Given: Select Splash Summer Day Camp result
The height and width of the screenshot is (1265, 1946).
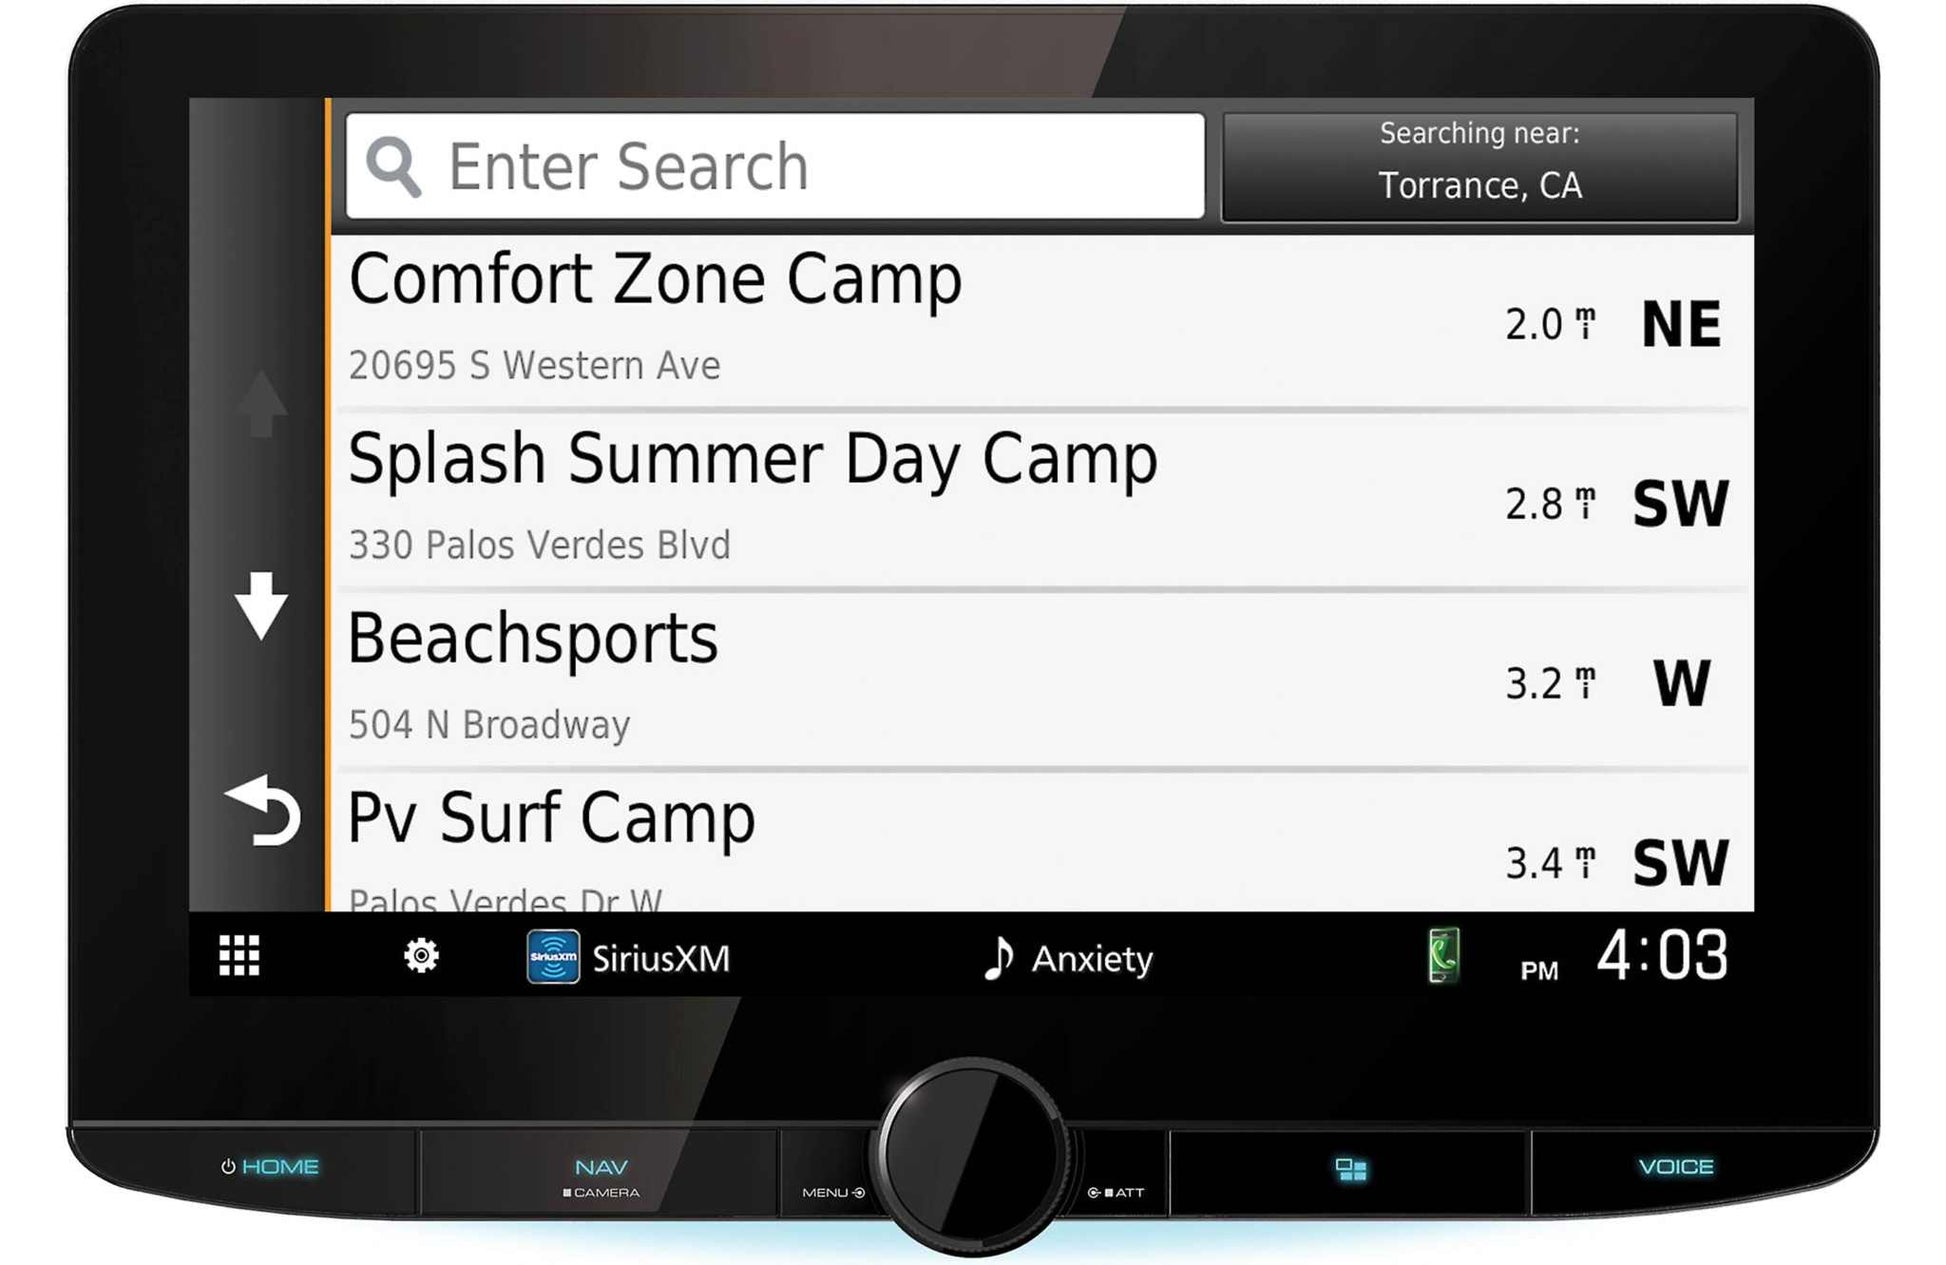Looking at the screenshot, I should tap(1041, 501).
